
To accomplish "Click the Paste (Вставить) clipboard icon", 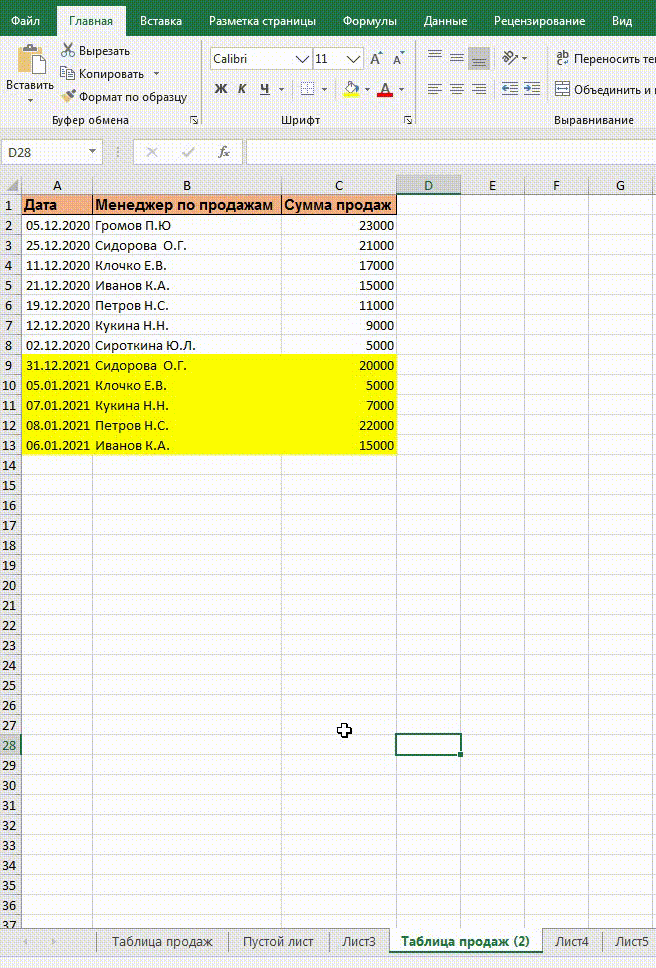I will coord(30,60).
